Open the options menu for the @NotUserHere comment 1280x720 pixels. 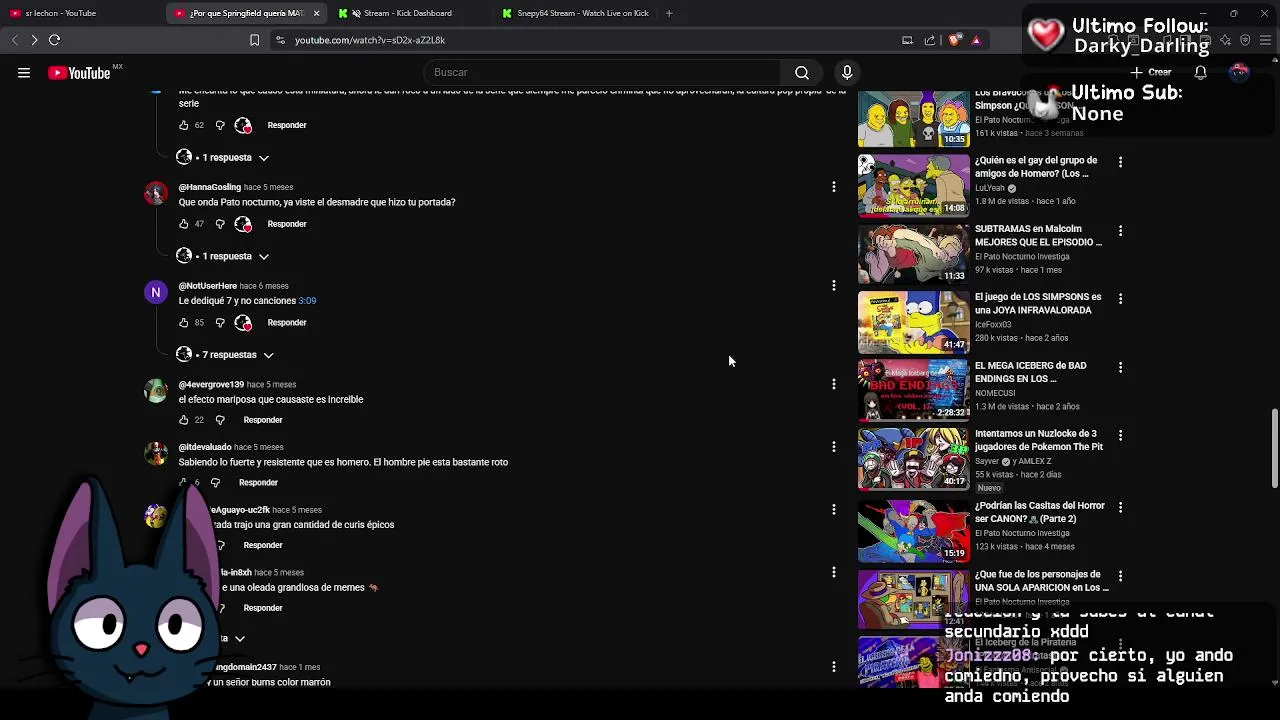833,286
